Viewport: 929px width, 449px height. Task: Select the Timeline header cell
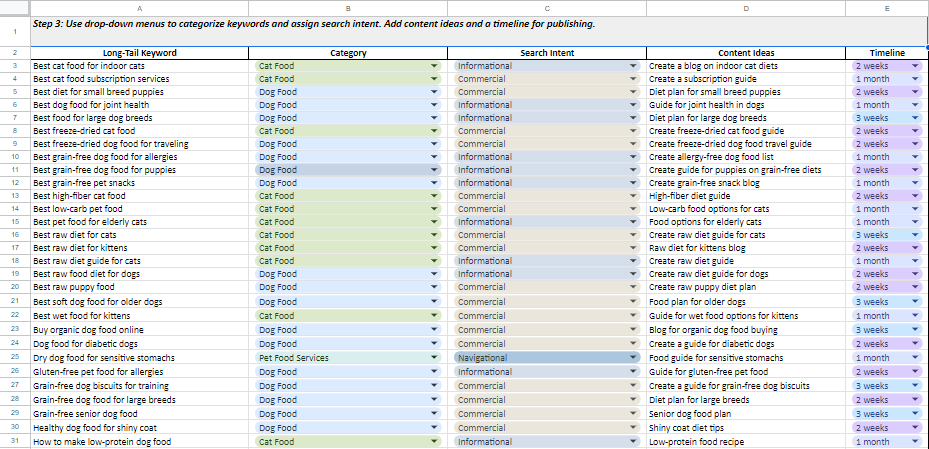pos(887,53)
